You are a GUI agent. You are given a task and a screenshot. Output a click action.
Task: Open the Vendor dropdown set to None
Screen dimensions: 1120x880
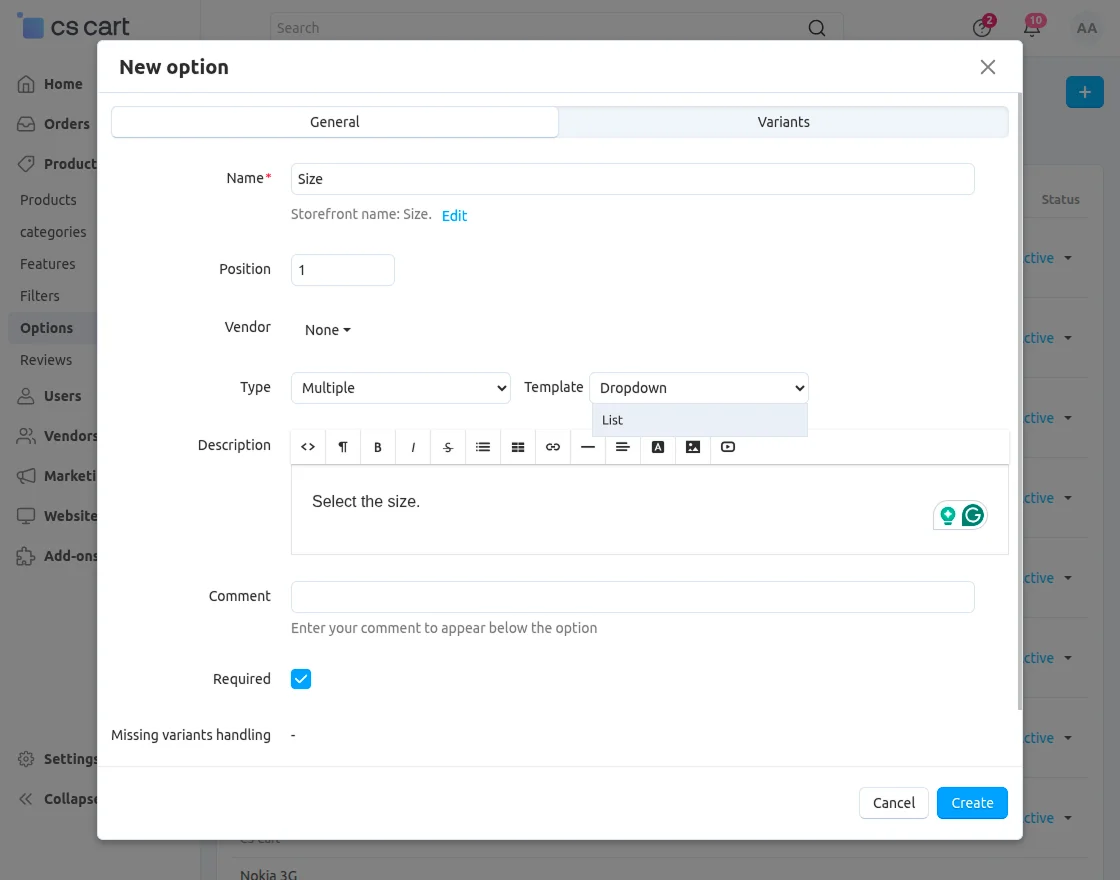click(x=326, y=329)
